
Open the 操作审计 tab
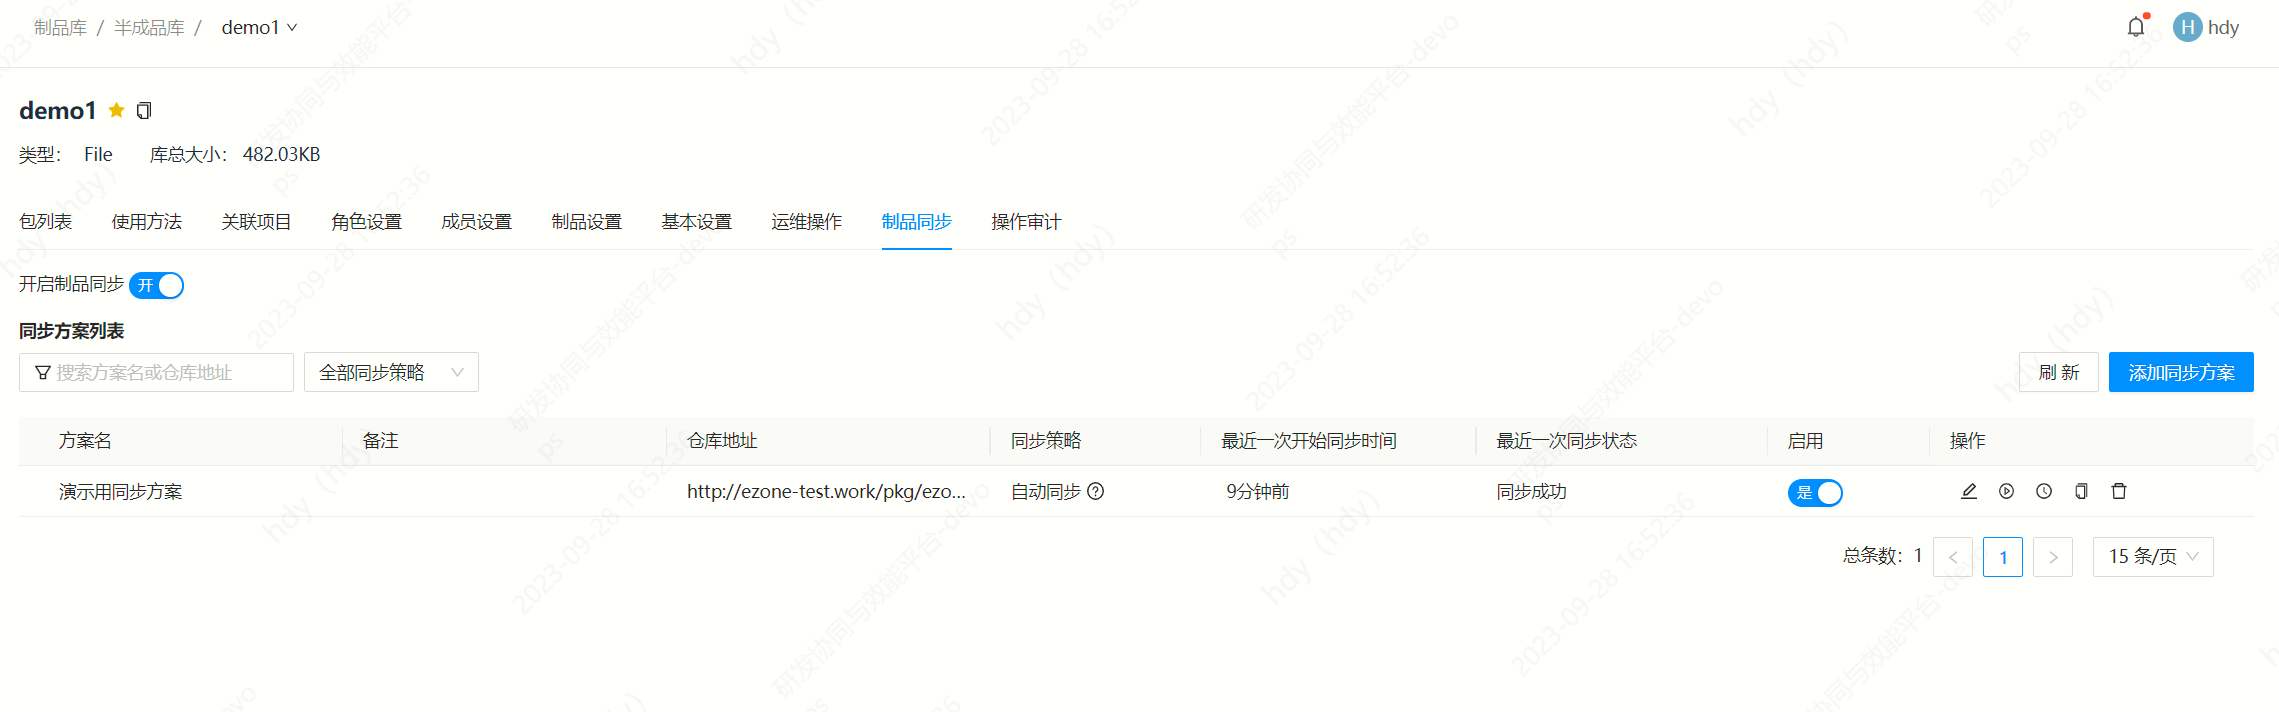[1027, 222]
